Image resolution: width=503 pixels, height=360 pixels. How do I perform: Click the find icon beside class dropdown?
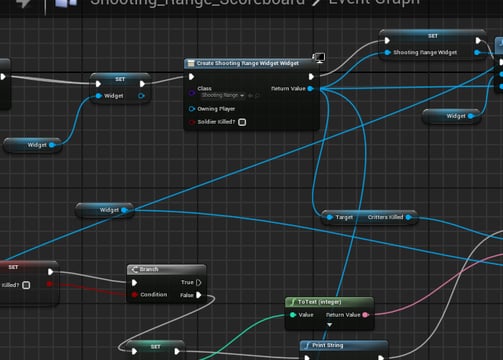[257, 96]
